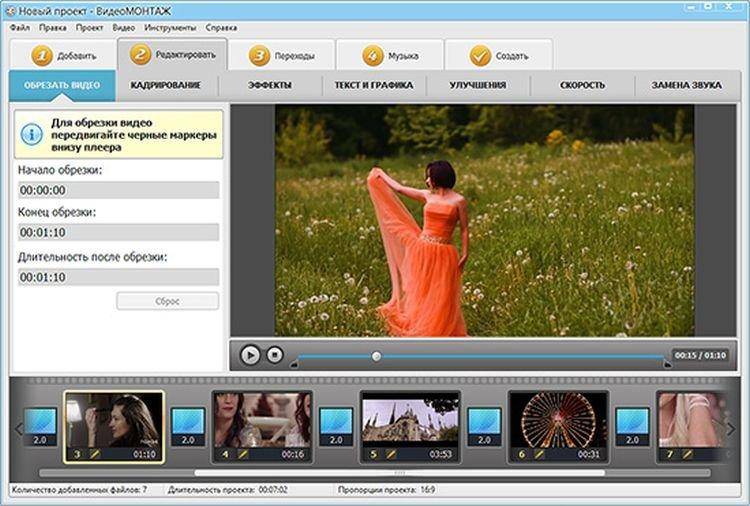The image size is (750, 506).
Task: Click the left arrow of the clip strip
Action: pyautogui.click(x=19, y=429)
